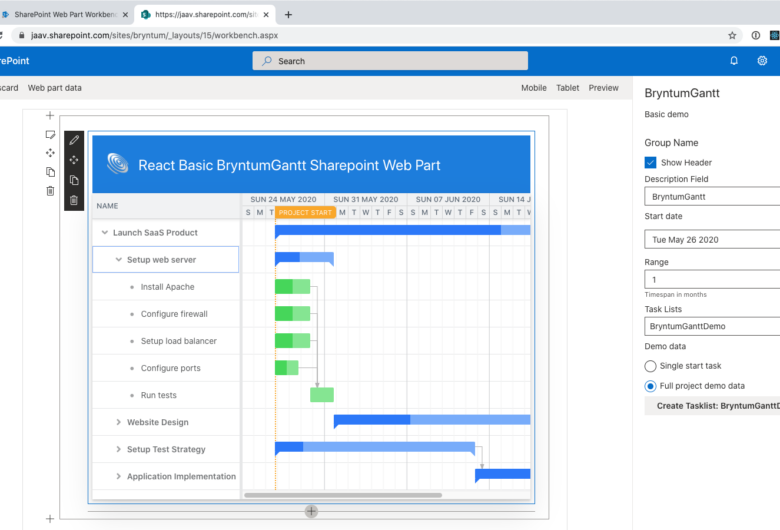Click the duplicate web part icon in dark toolbar

tap(74, 180)
